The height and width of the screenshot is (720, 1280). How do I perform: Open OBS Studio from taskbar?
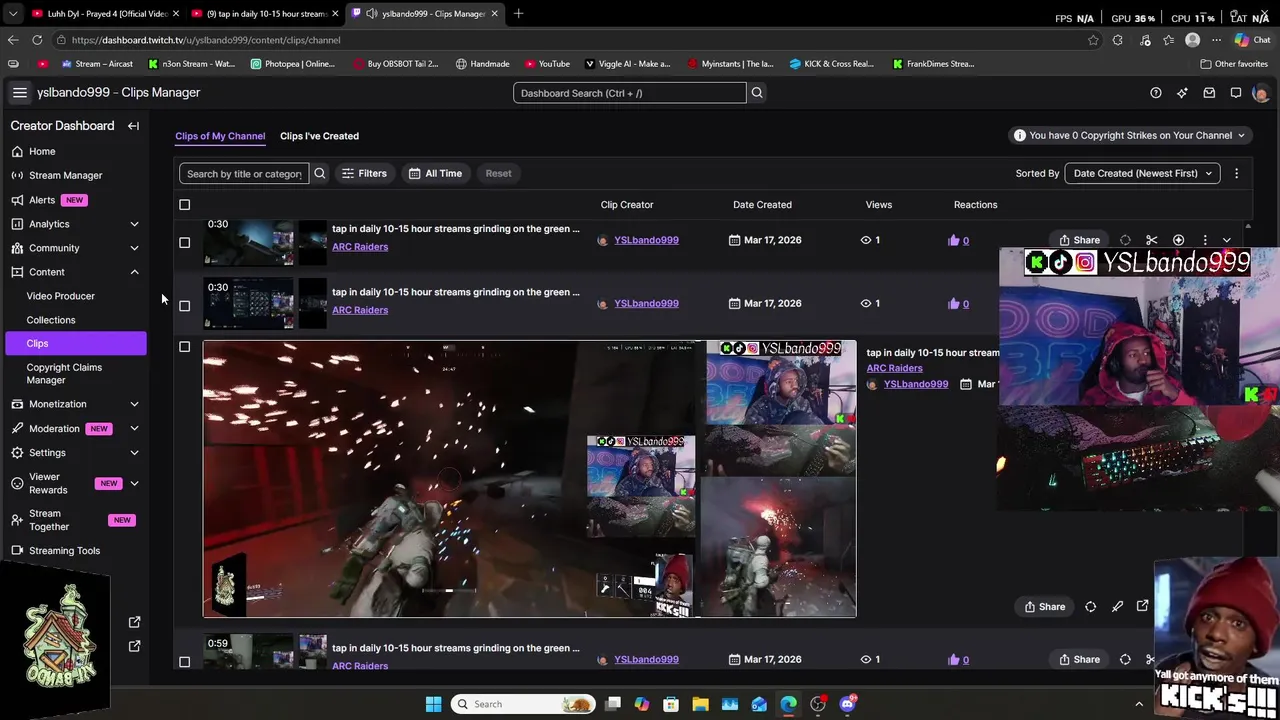(x=818, y=704)
